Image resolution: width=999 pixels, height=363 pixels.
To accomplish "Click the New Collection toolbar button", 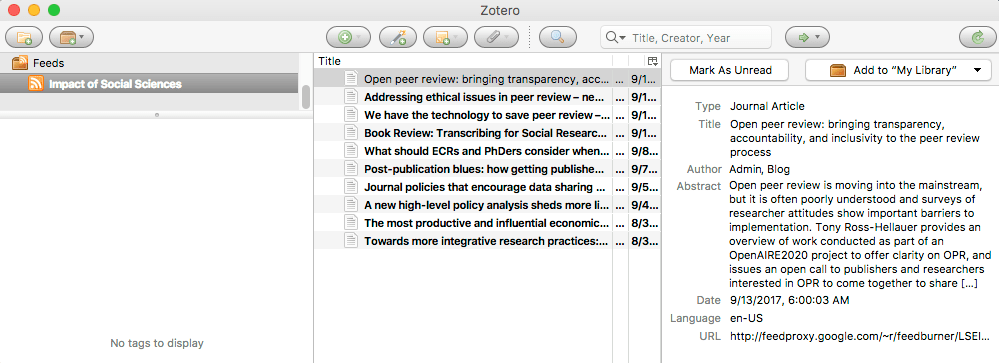I will click(24, 38).
